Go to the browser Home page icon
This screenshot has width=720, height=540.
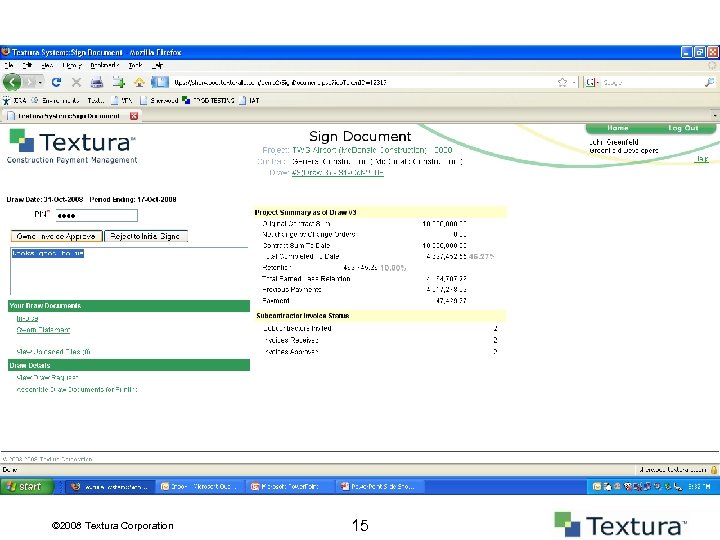point(139,83)
